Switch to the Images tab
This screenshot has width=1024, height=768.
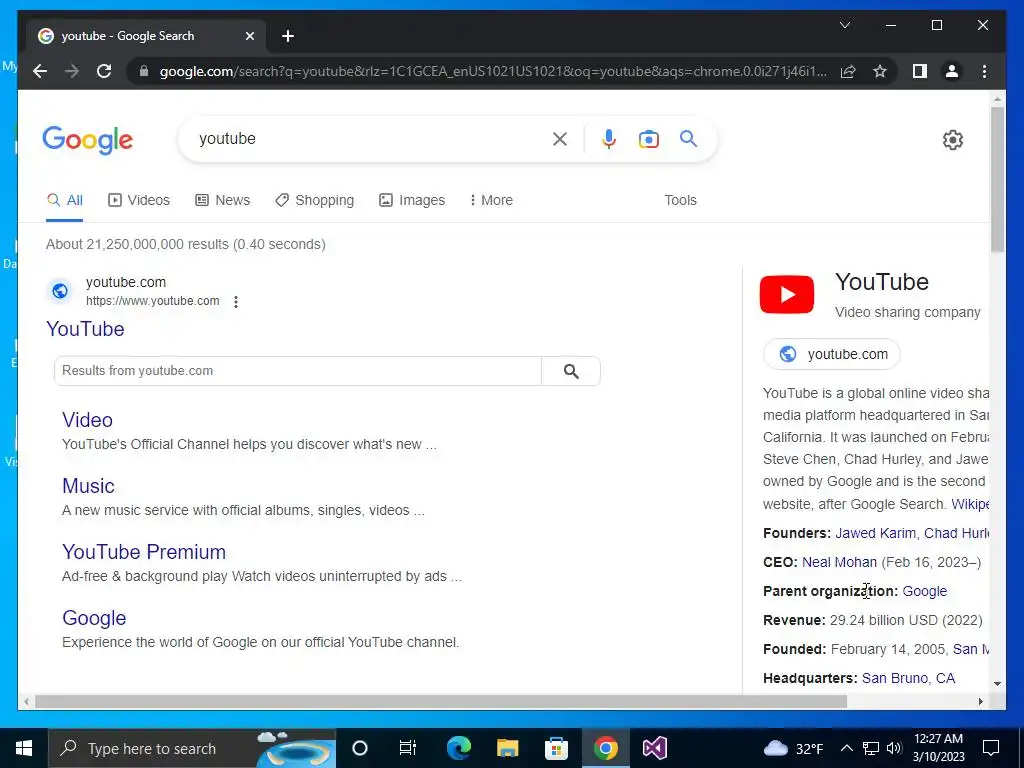click(x=412, y=200)
